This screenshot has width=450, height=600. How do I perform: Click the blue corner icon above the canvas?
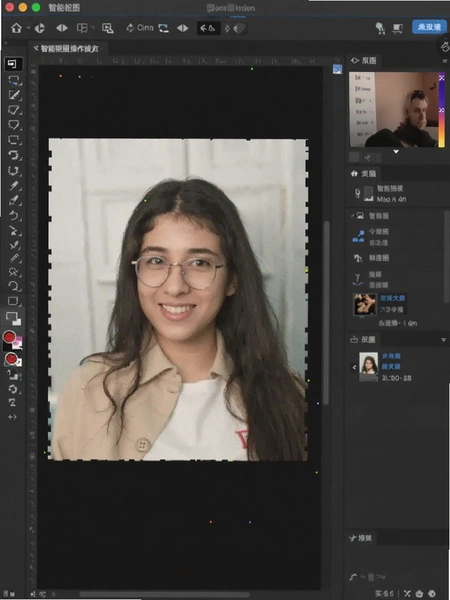(337, 69)
